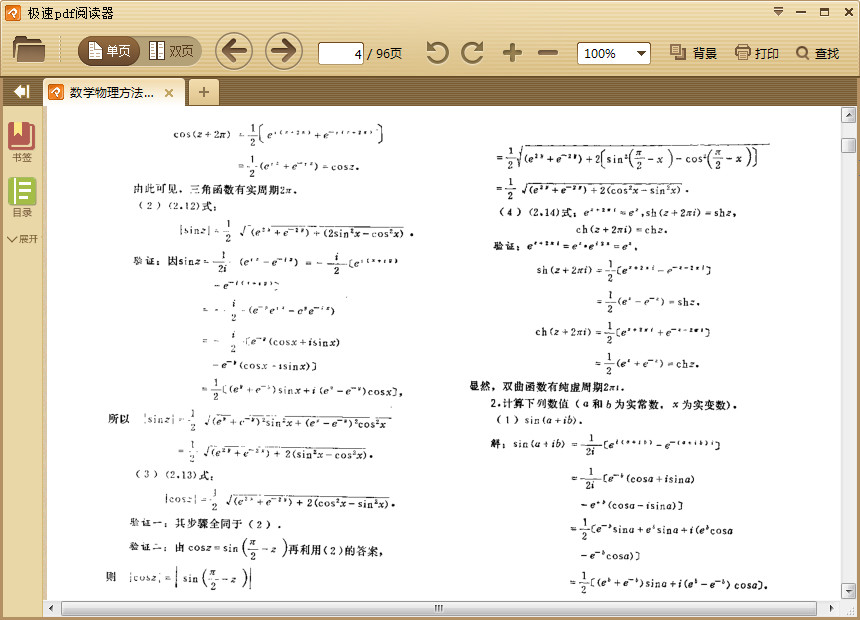Click the 极速pdf阅读器 app logo icon

point(13,13)
